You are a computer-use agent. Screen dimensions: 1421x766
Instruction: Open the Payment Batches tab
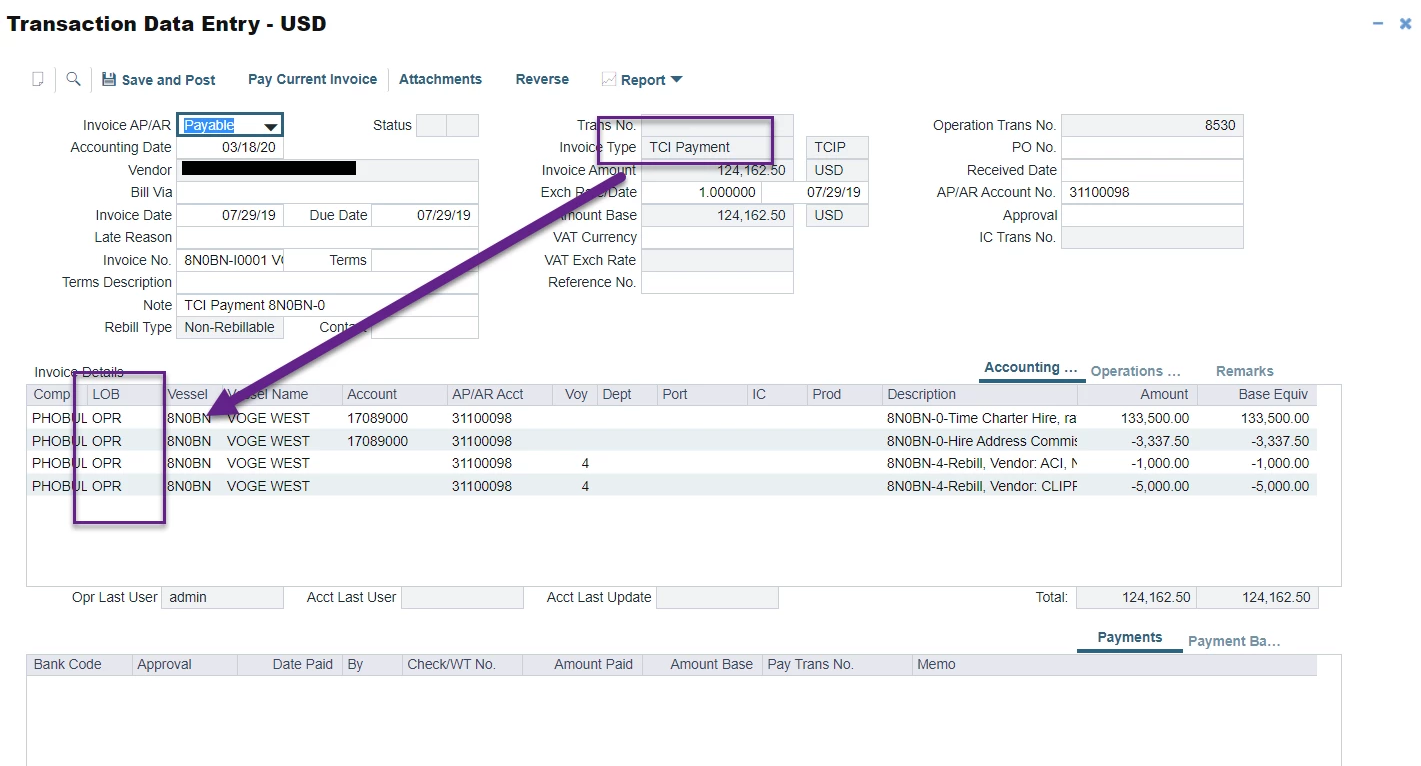(1233, 641)
